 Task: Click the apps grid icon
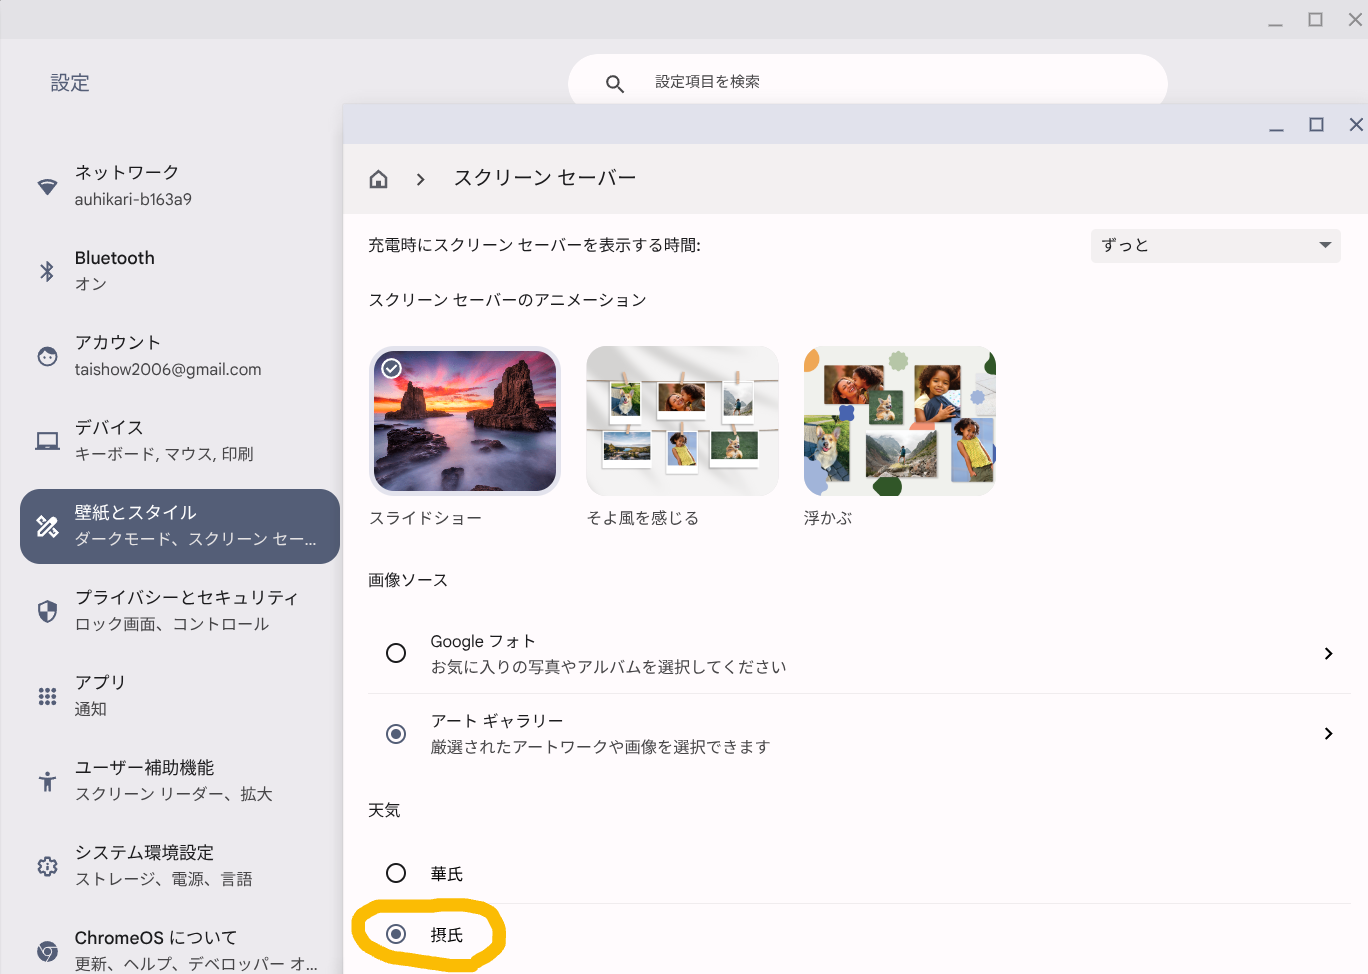tap(47, 696)
